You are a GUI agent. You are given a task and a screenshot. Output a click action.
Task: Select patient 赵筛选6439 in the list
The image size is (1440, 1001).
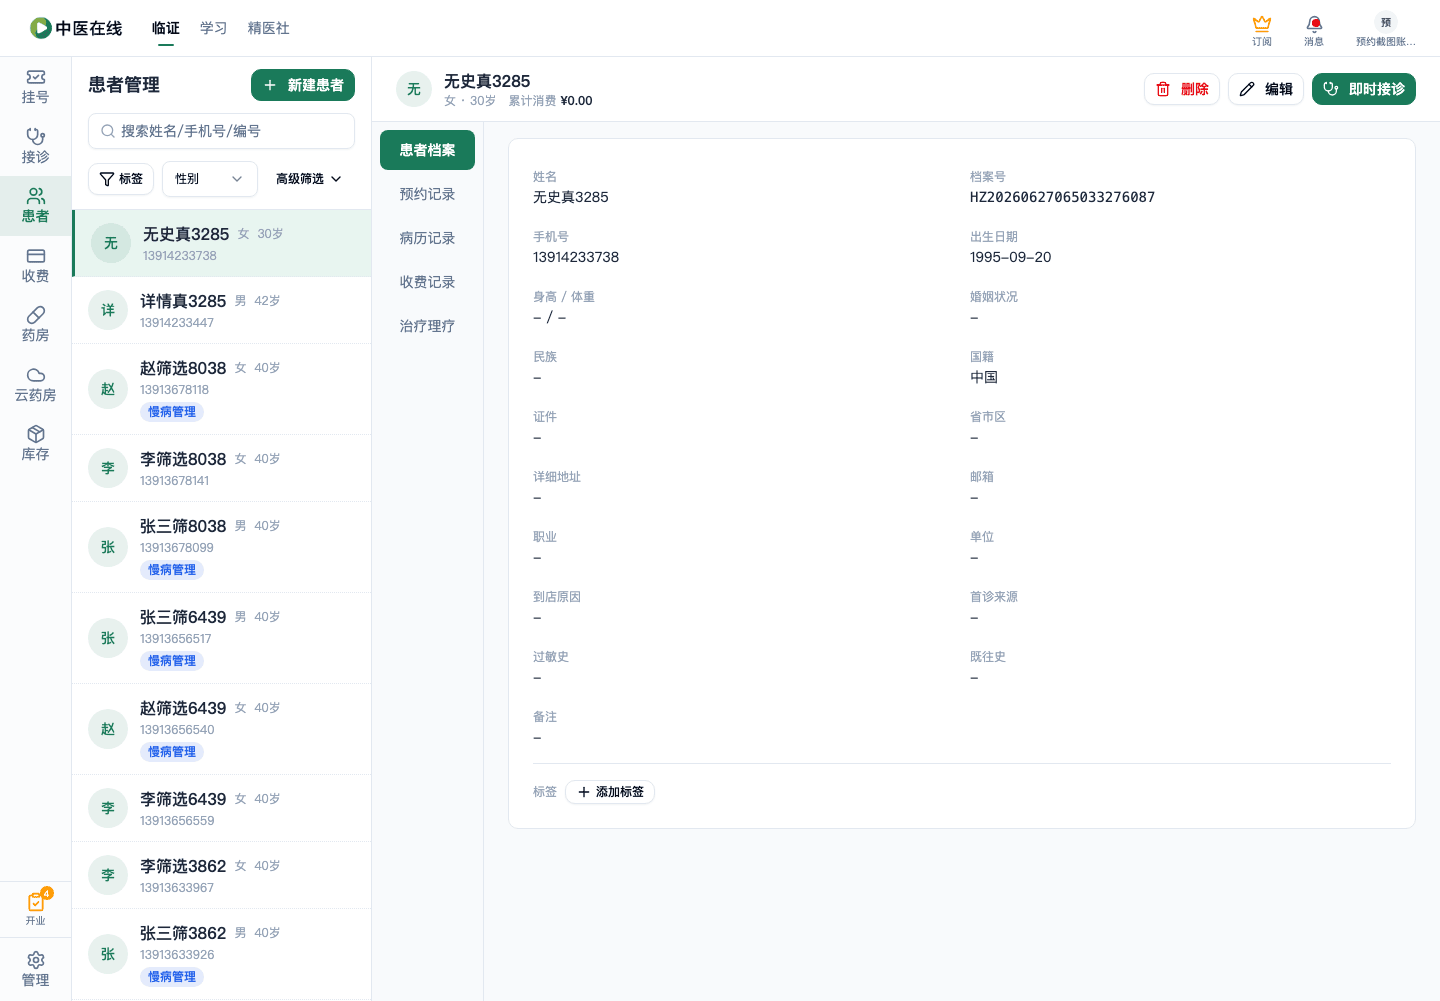pyautogui.click(x=222, y=729)
